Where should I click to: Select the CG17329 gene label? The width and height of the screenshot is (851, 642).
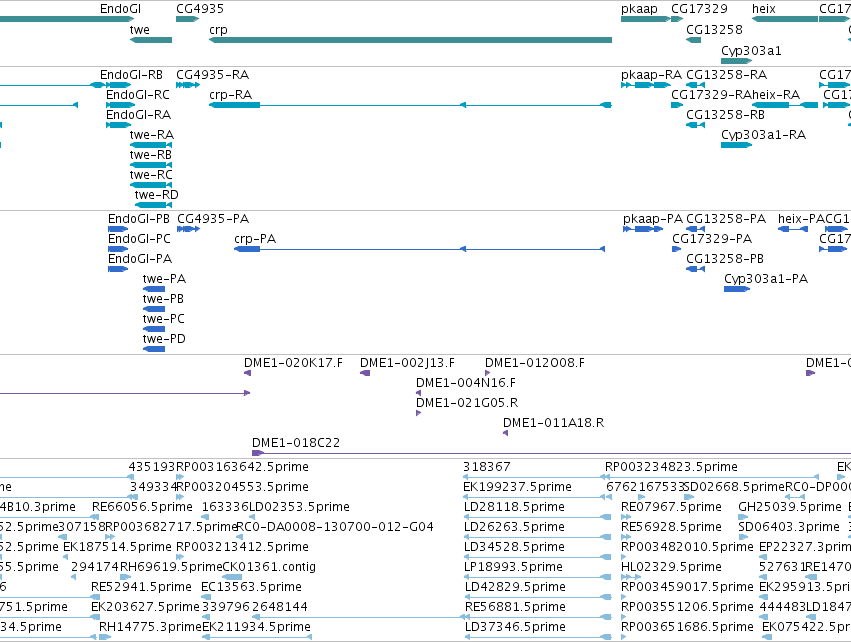[x=699, y=9]
